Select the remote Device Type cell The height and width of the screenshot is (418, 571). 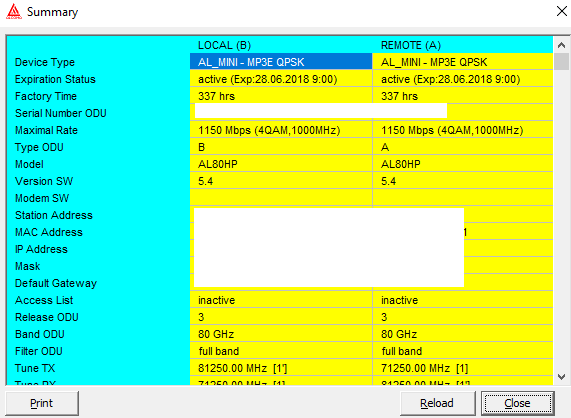click(x=462, y=62)
